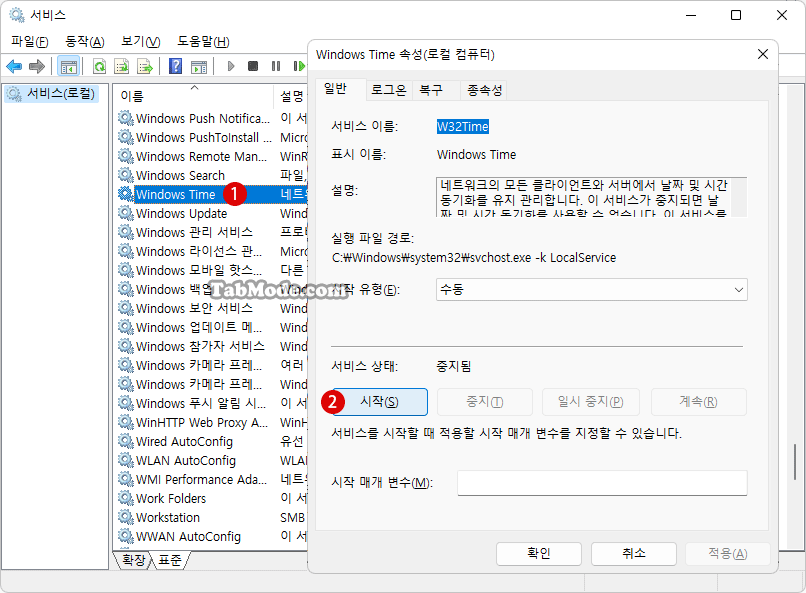
Task: Click the gear icon beside Windows 참가자 서비스
Action: pyautogui.click(x=125, y=346)
